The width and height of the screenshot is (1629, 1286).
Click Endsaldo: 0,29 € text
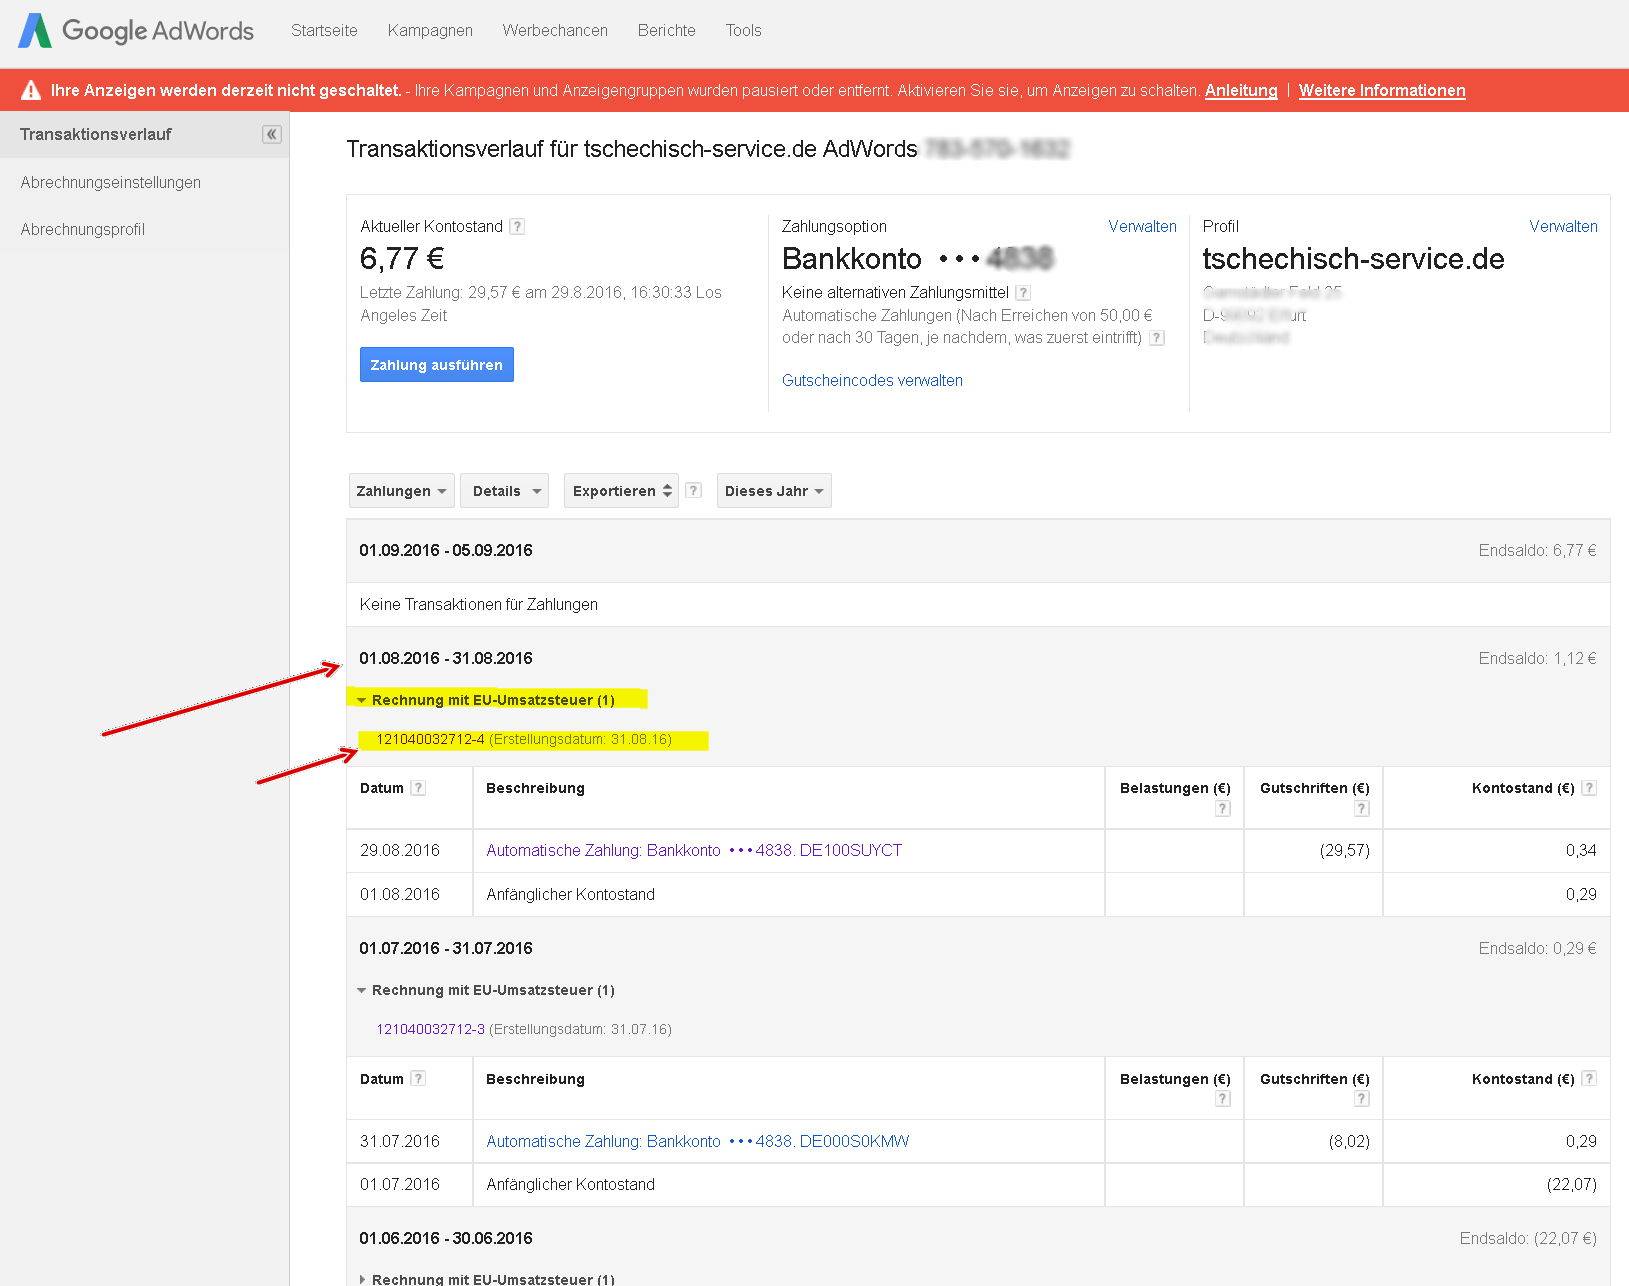click(1537, 948)
